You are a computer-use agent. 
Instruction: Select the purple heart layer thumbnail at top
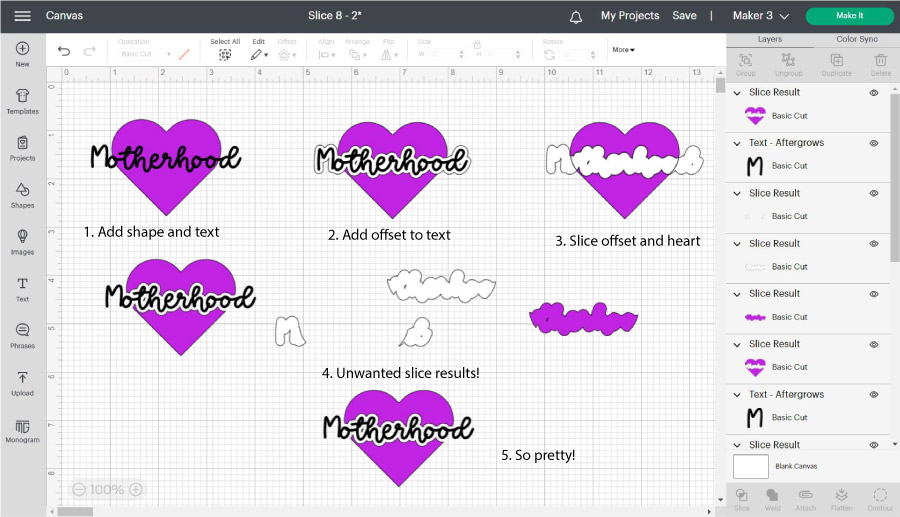[755, 116]
